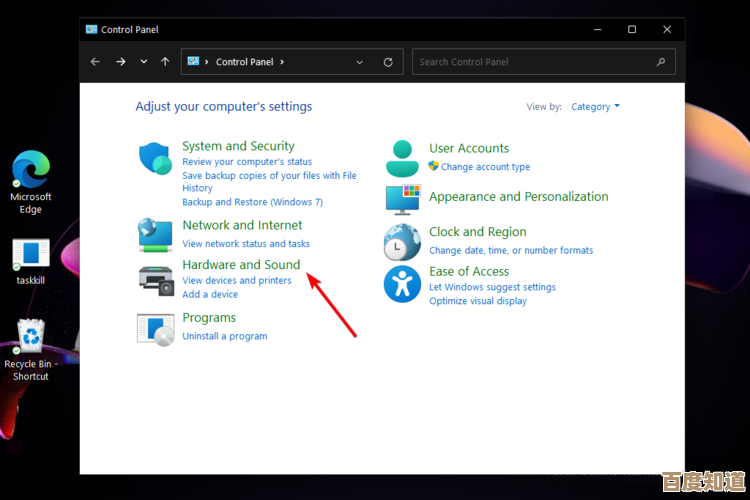Click the Ease of Access icon

[x=402, y=284]
